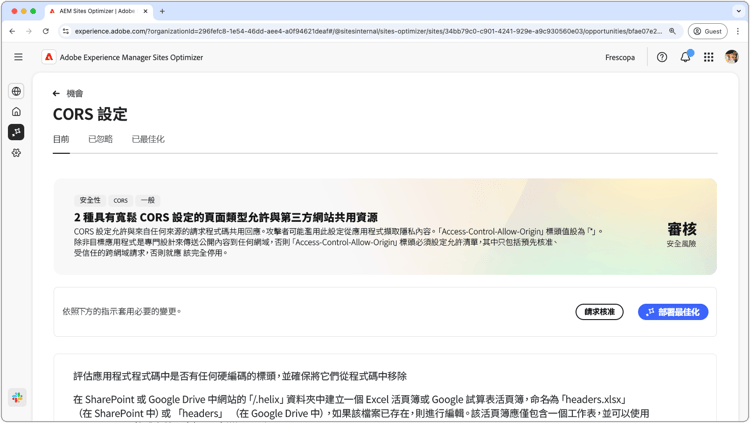The width and height of the screenshot is (750, 423).
Task: Switch to the 目前 tab
Action: point(61,139)
